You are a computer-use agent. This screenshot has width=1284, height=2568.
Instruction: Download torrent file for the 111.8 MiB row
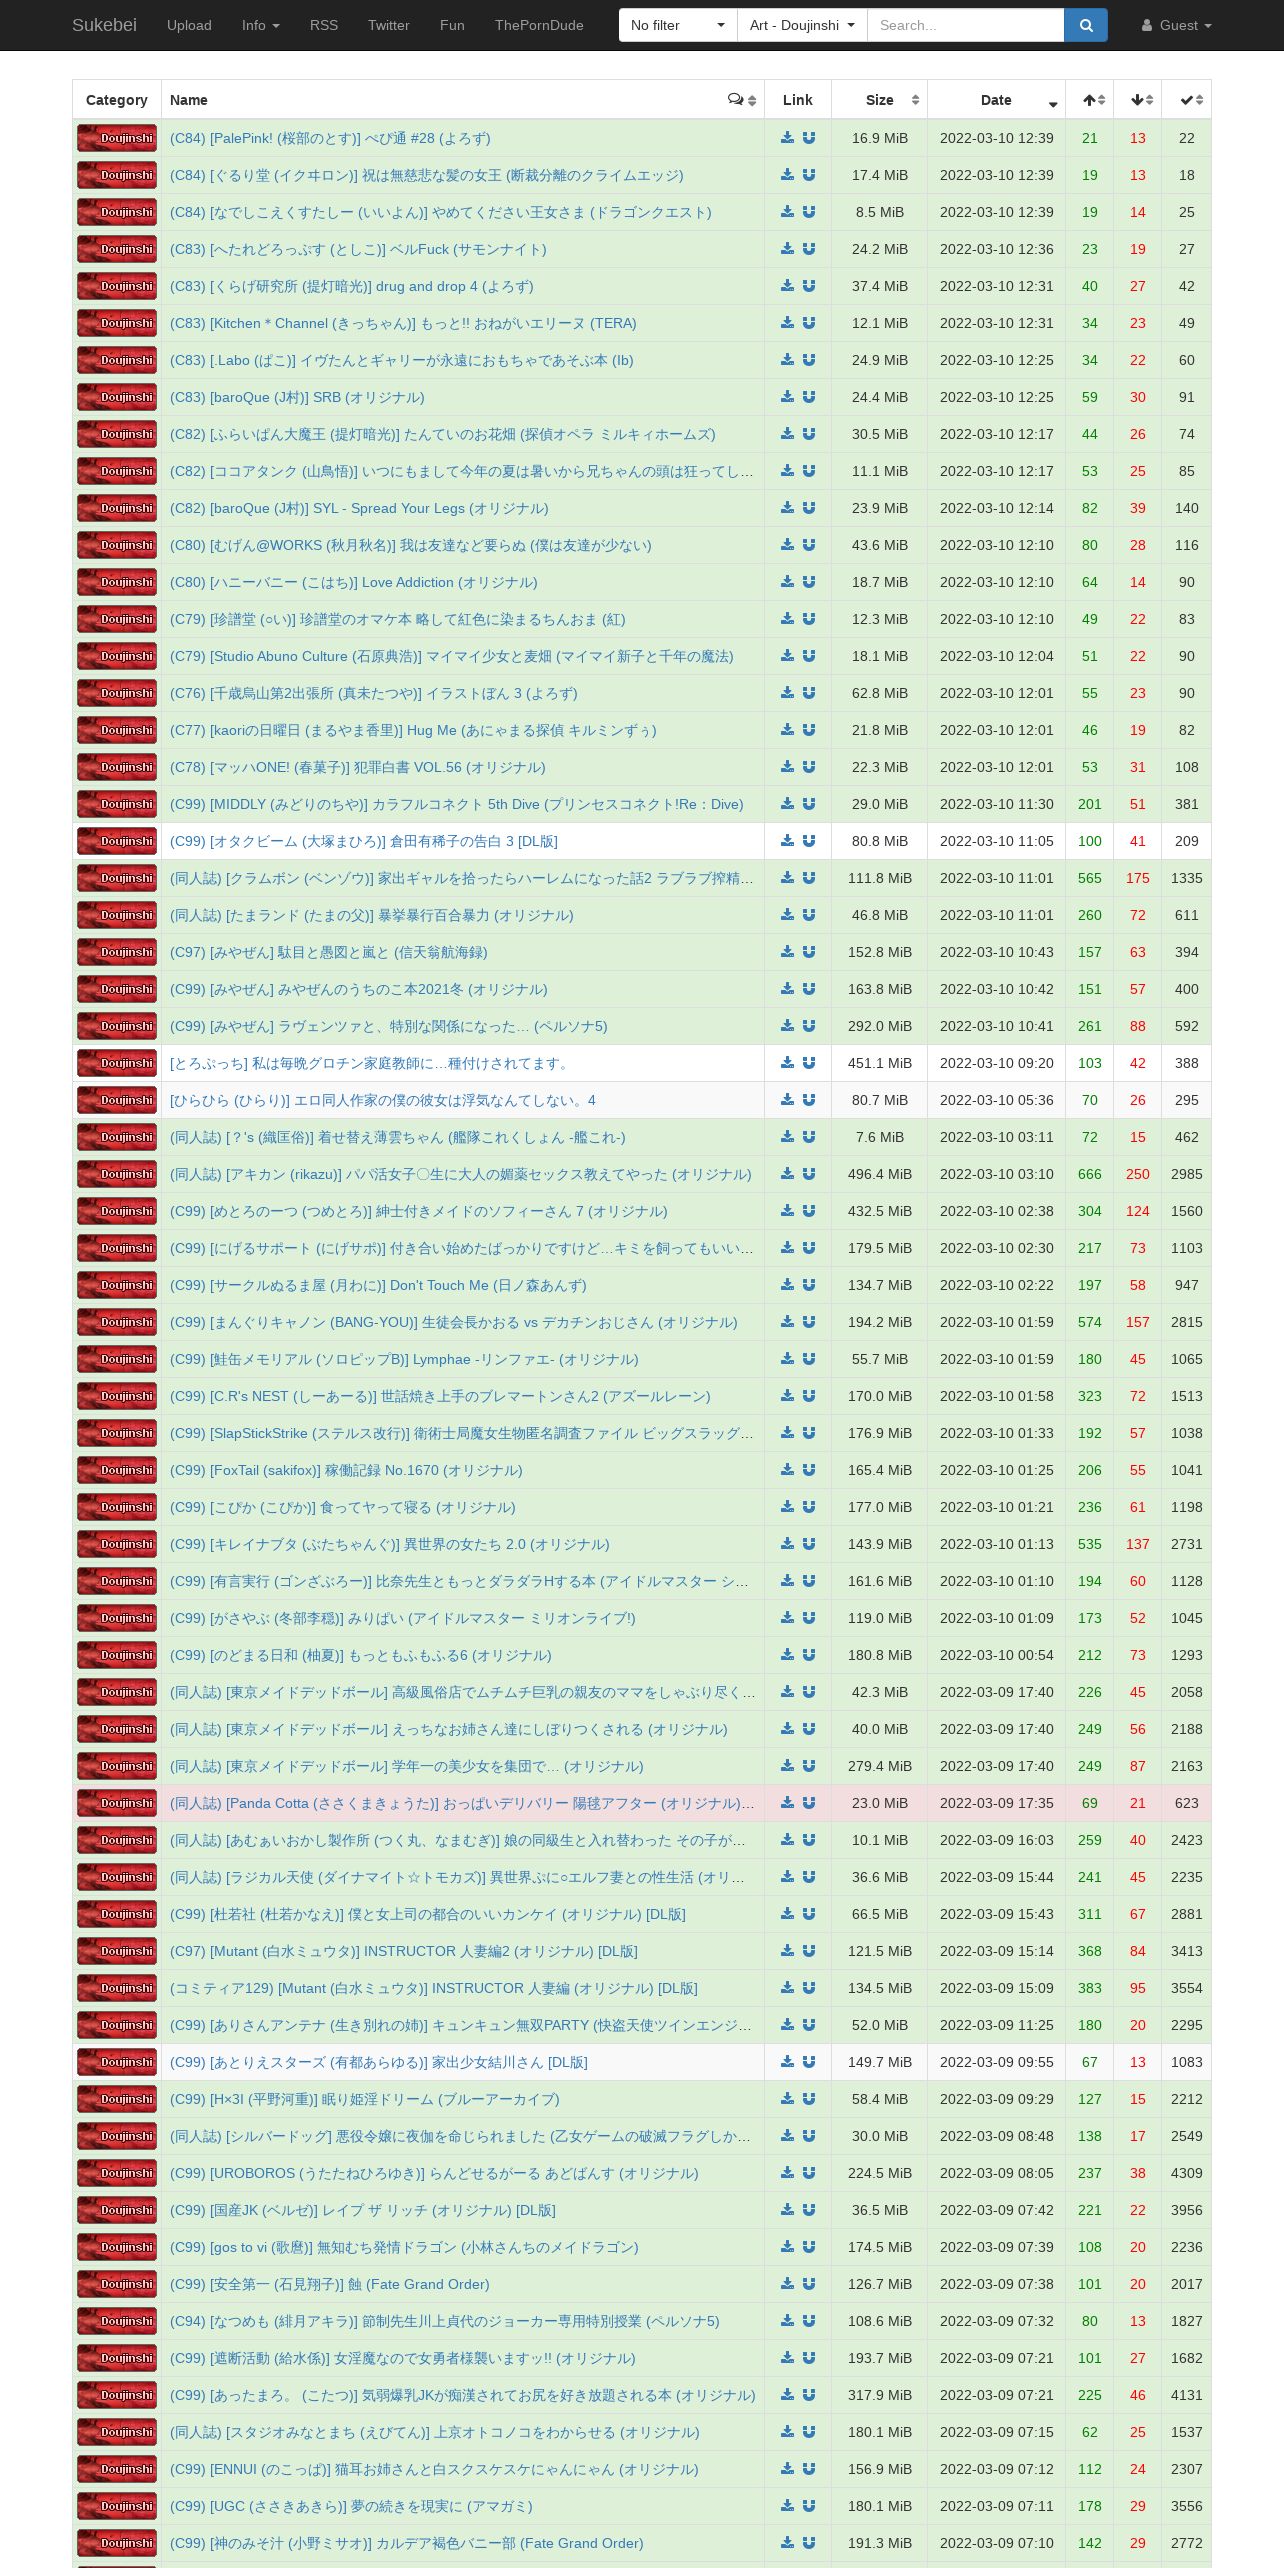(788, 878)
